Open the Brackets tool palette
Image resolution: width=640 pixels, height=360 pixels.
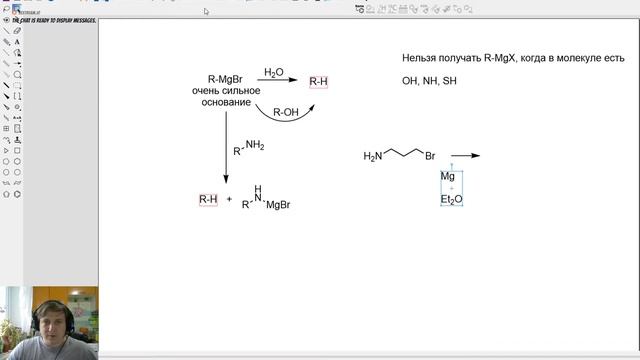coord(17,96)
